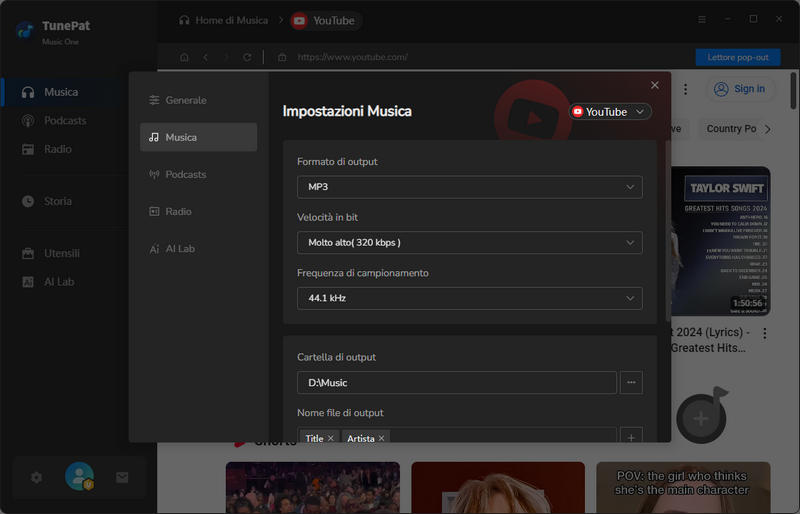
Task: Go back in embedded browser
Action: tap(206, 57)
